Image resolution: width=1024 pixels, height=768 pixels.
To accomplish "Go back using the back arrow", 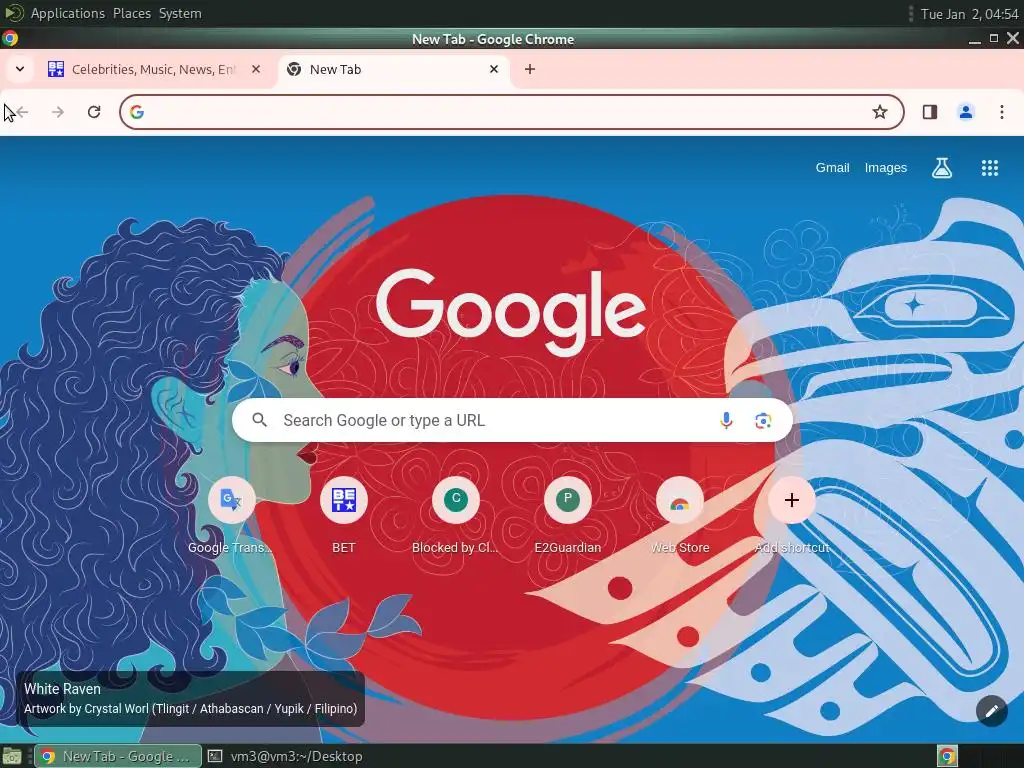I will 22,112.
